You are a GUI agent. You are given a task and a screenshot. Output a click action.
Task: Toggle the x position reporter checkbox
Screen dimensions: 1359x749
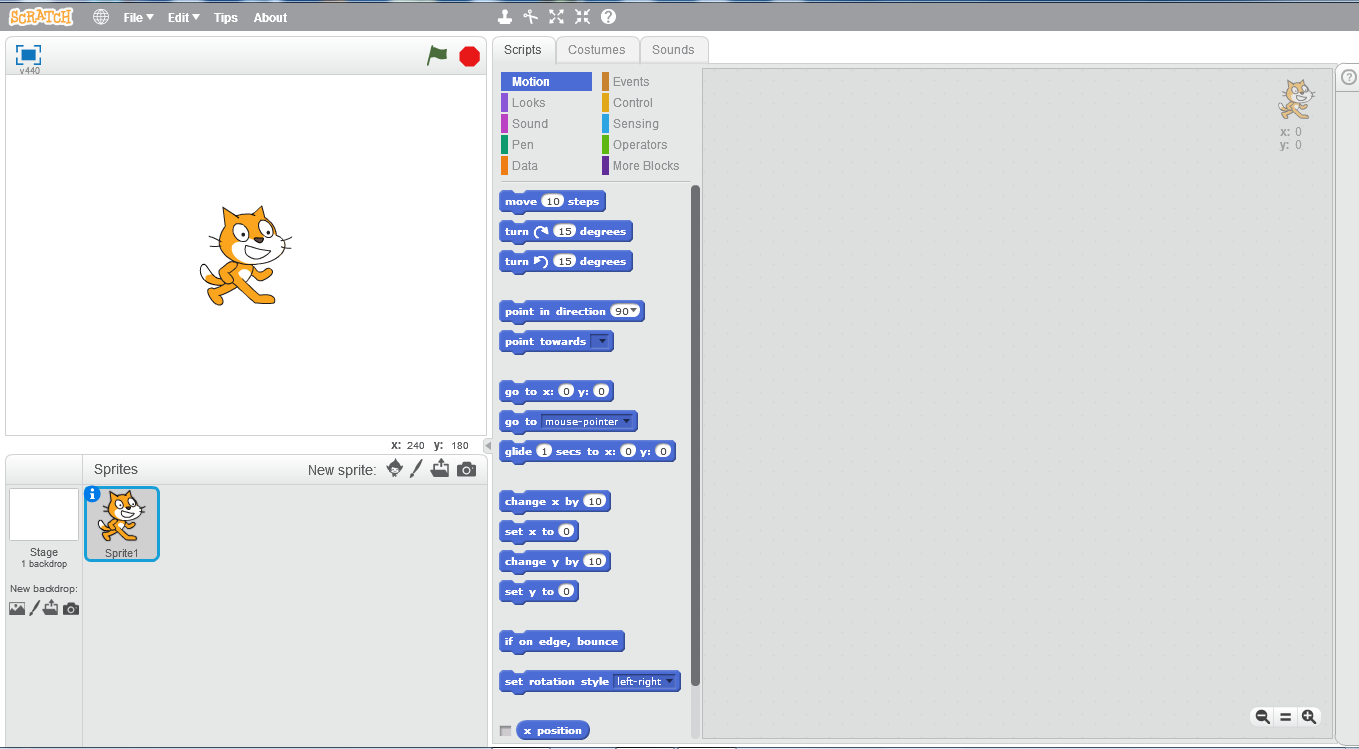(x=505, y=731)
